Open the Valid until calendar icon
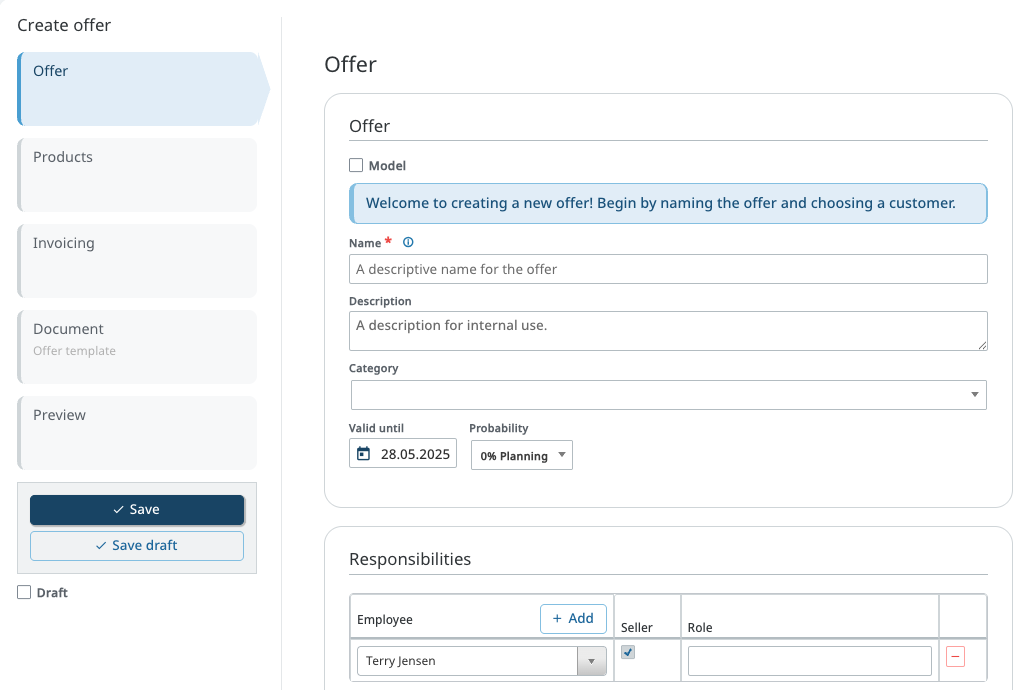Viewport: 1019px width, 690px height. [363, 454]
